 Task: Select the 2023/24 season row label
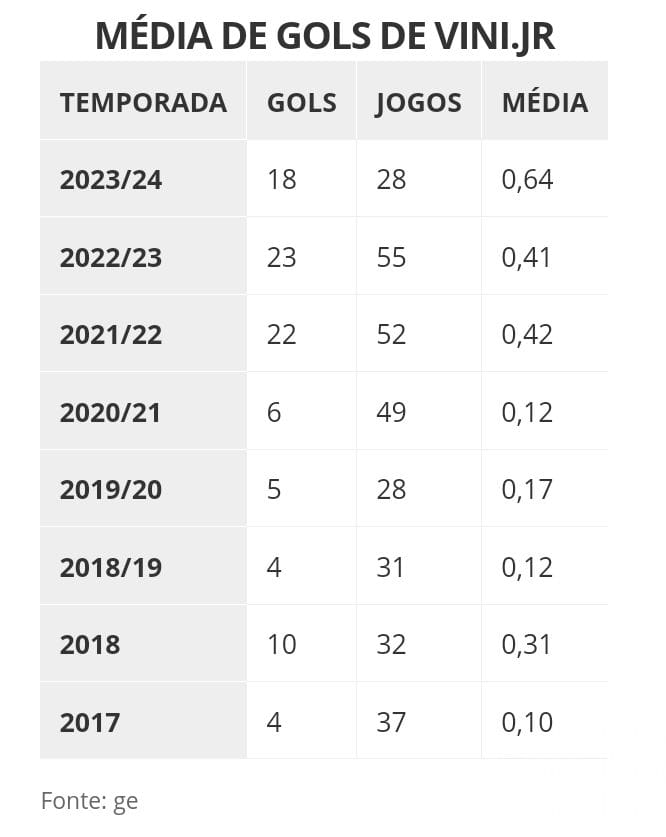(x=110, y=180)
